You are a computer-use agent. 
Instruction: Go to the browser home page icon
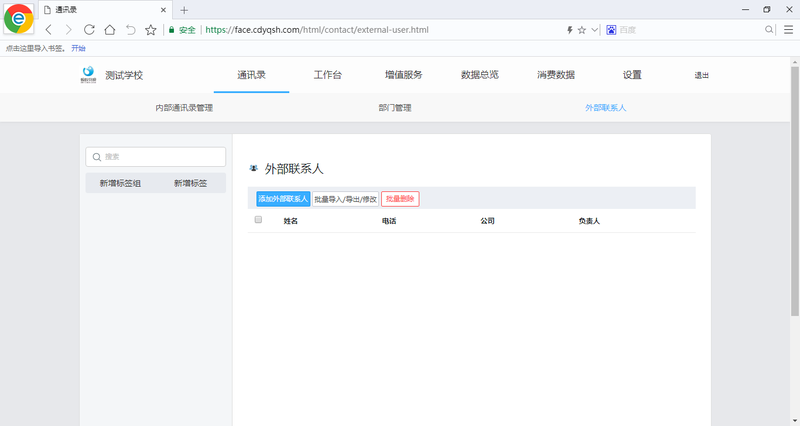pyautogui.click(x=110, y=30)
